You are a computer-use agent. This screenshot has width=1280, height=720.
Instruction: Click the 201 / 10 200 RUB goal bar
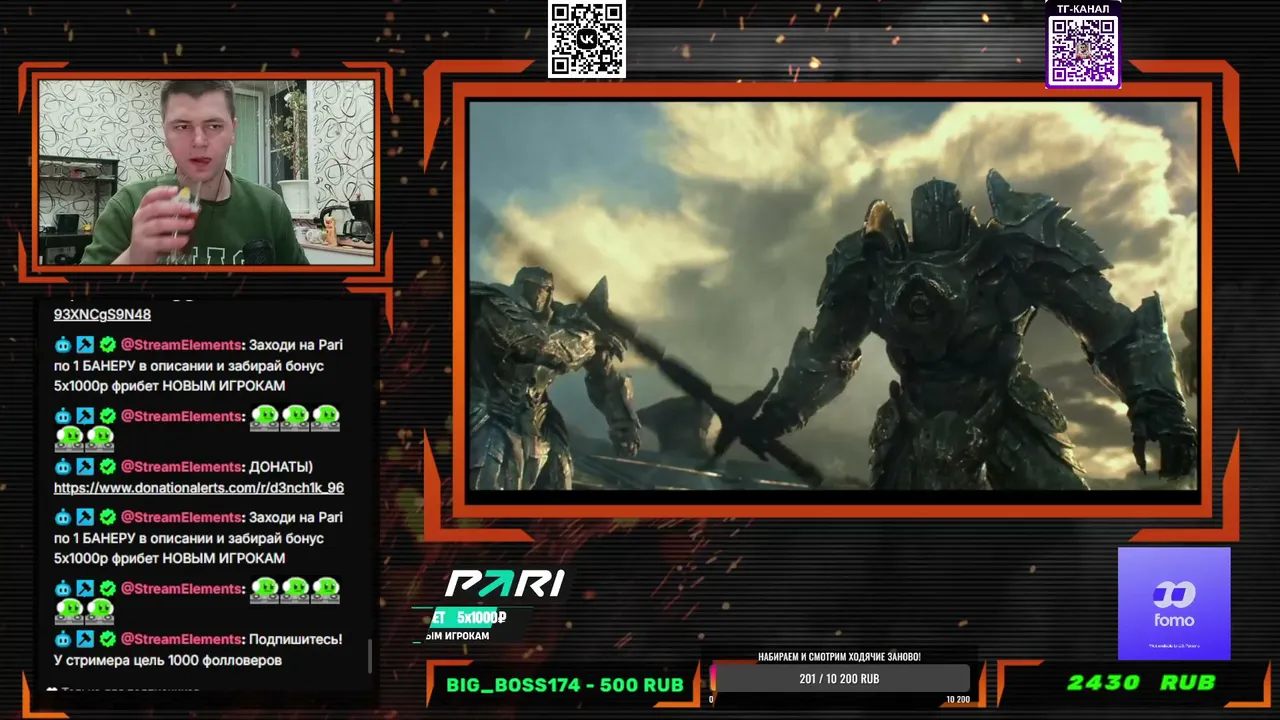[x=840, y=679]
